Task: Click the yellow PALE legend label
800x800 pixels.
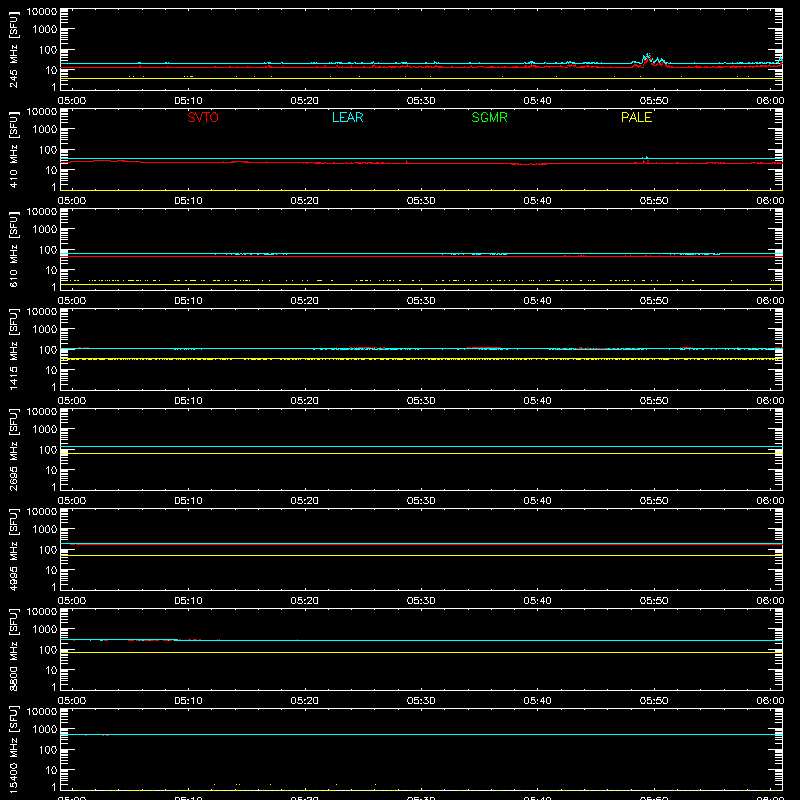Action: point(636,117)
